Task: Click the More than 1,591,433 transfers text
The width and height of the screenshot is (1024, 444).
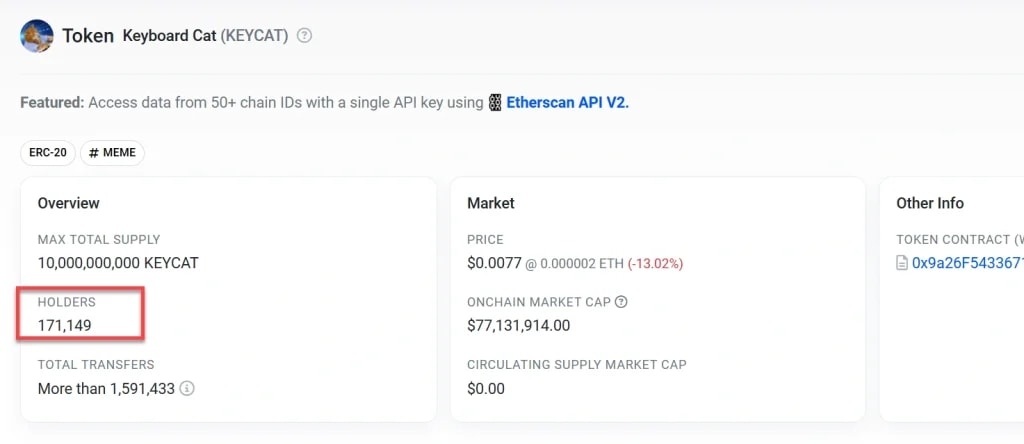Action: point(106,388)
